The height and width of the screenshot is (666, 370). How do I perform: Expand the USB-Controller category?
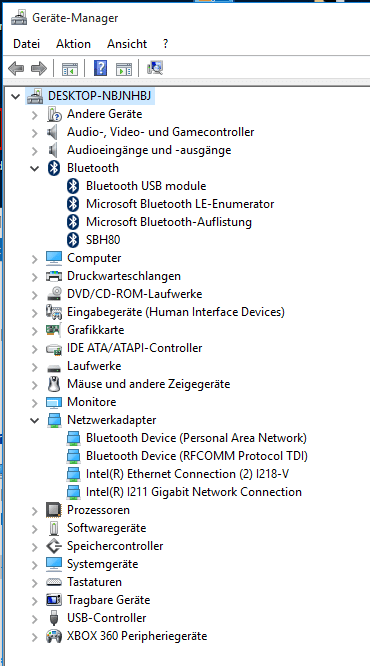(x=34, y=618)
